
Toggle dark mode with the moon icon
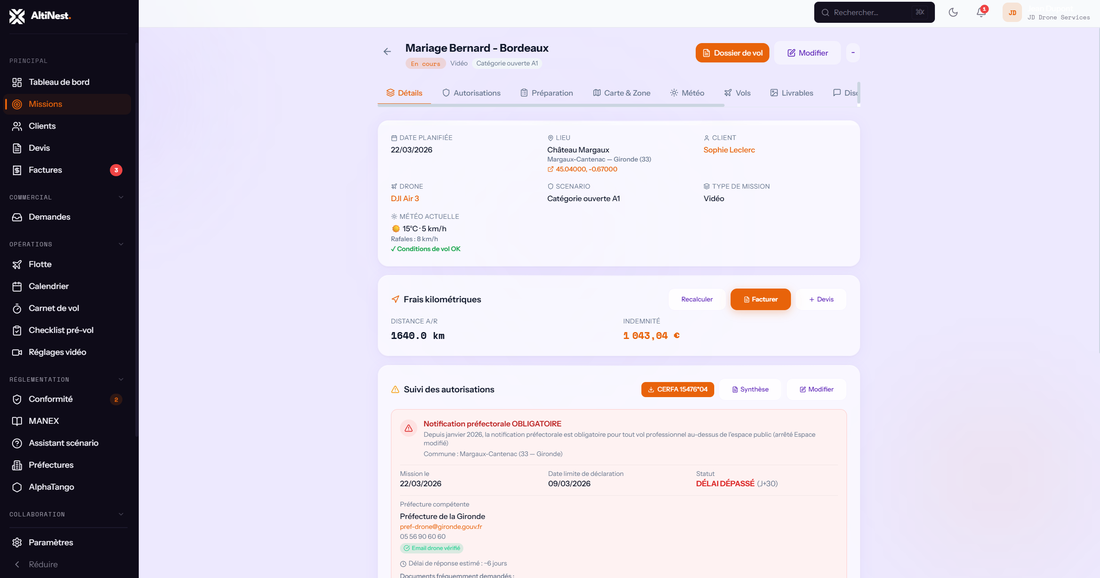point(953,12)
